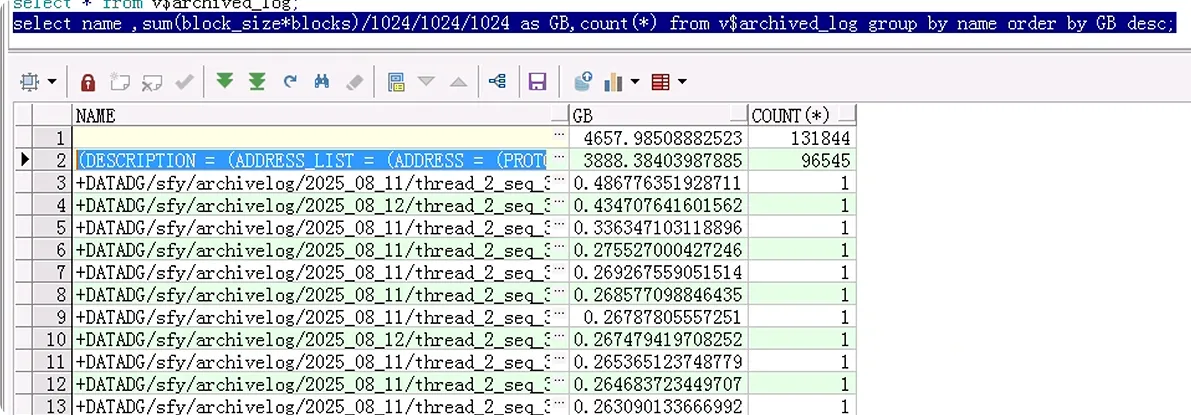The image size is (1191, 415).
Task: Select the GB cell 0.269267559051514
Action: 659,272
